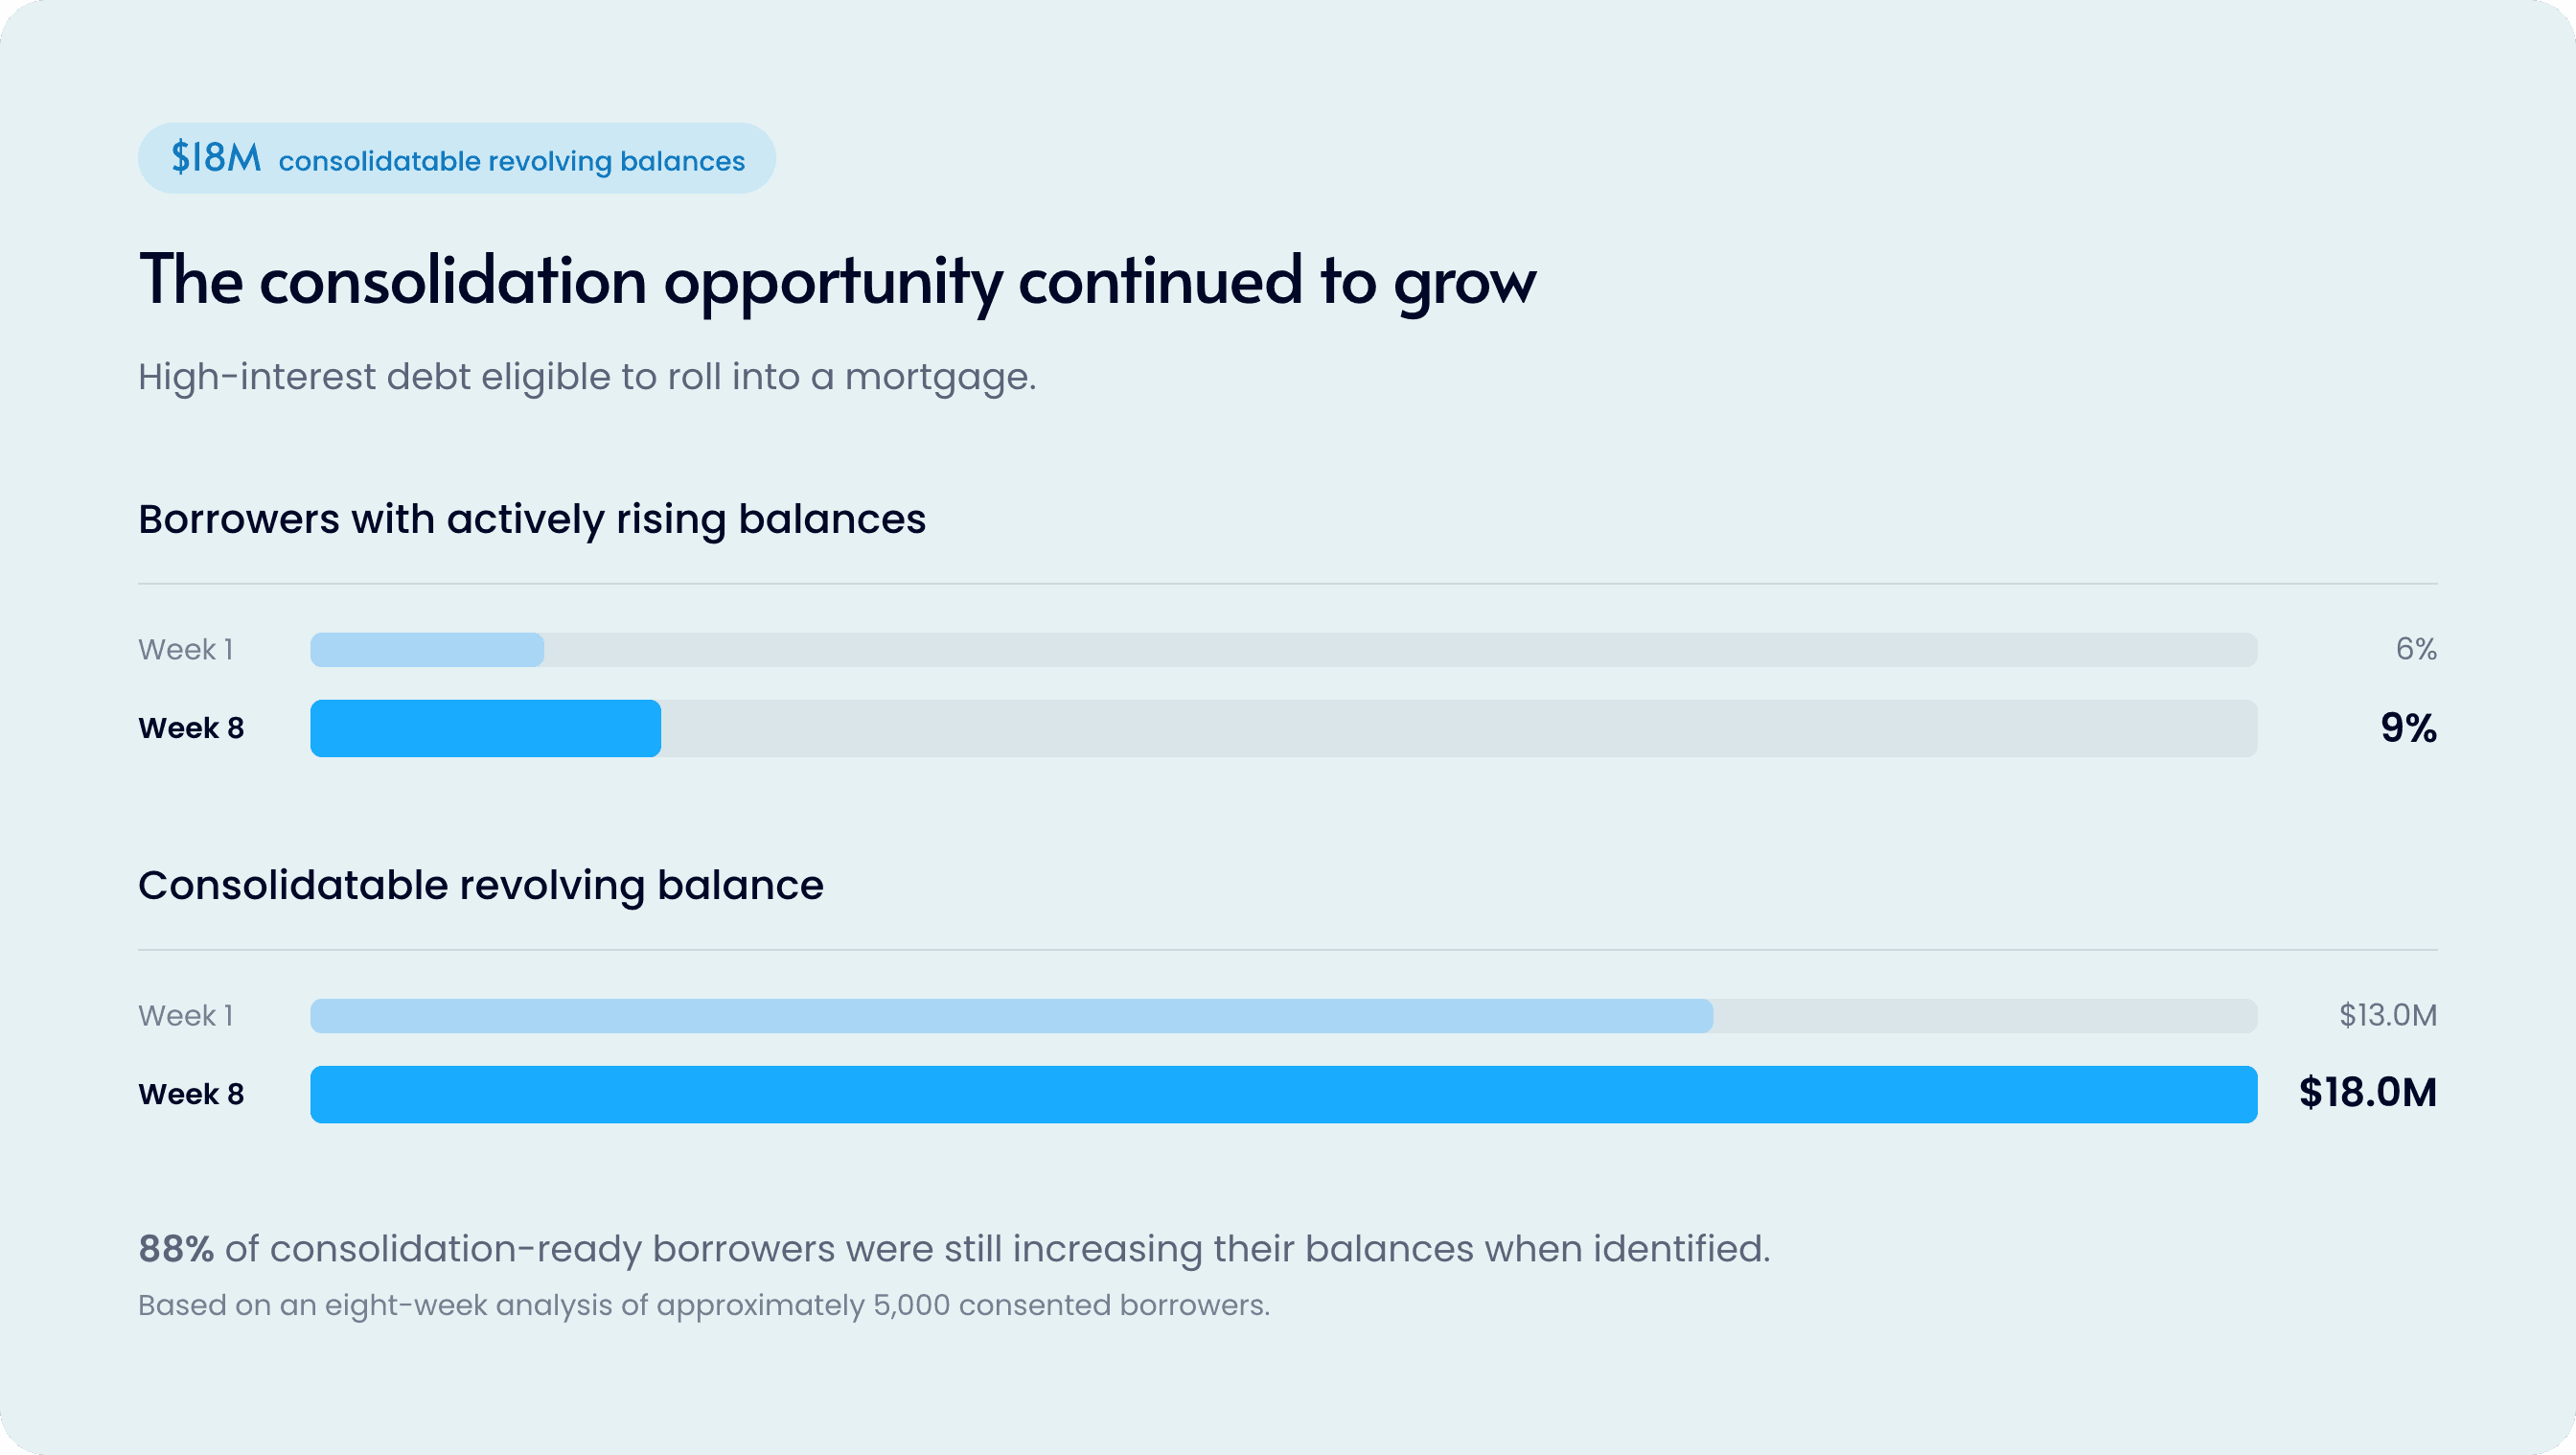Click the bold 9% value label
2576x1455 pixels.
(2408, 728)
